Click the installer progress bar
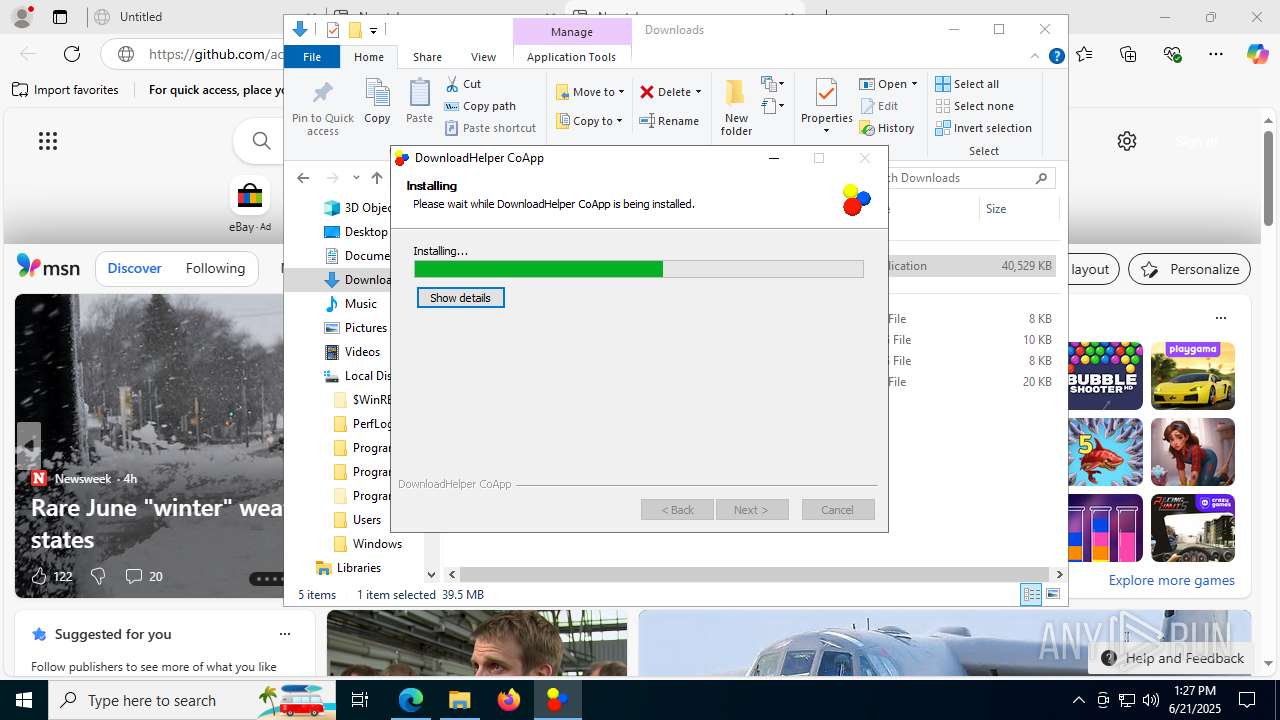Viewport: 1280px width, 720px height. [x=639, y=269]
